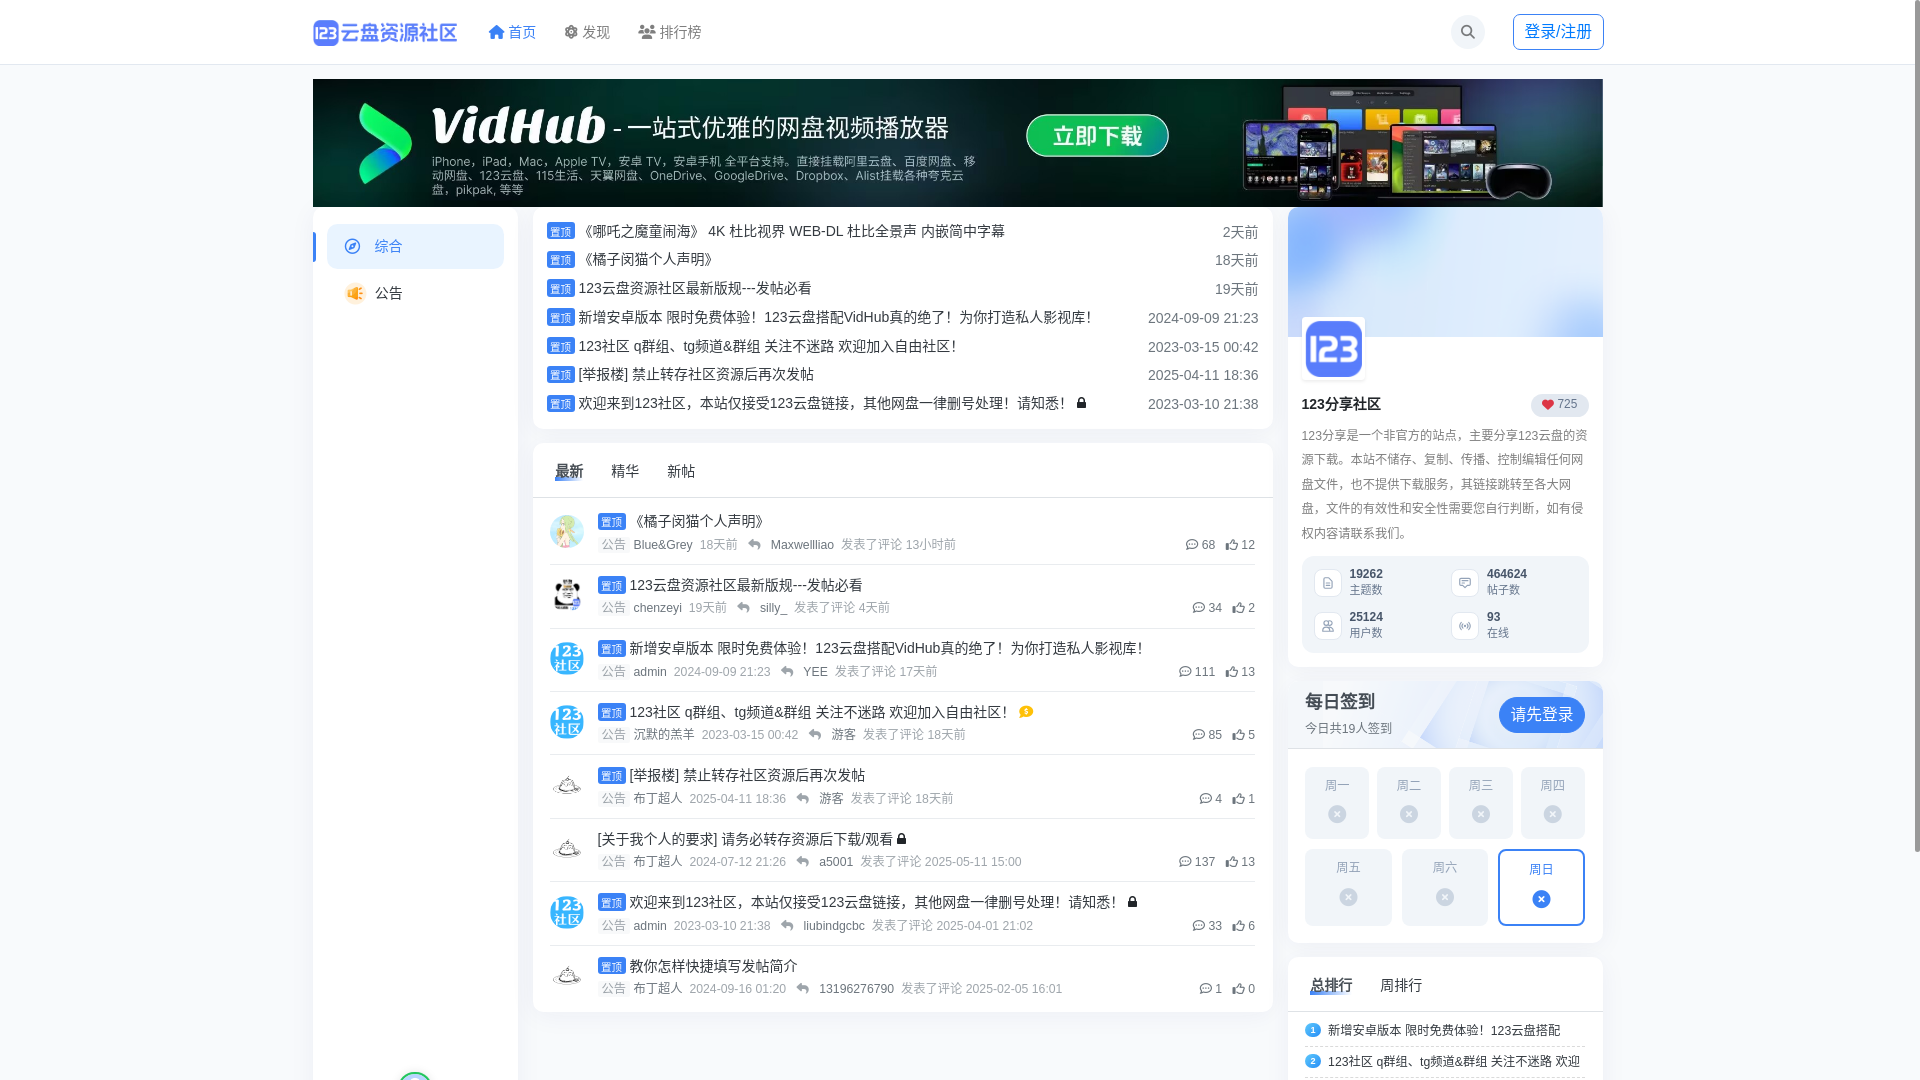Select the 周一 check-in box

(1337, 803)
